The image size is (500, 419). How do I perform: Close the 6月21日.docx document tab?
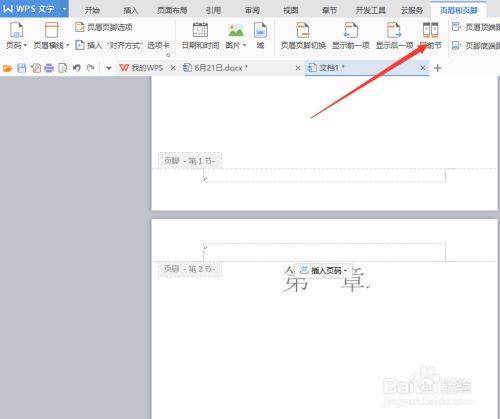coord(298,68)
